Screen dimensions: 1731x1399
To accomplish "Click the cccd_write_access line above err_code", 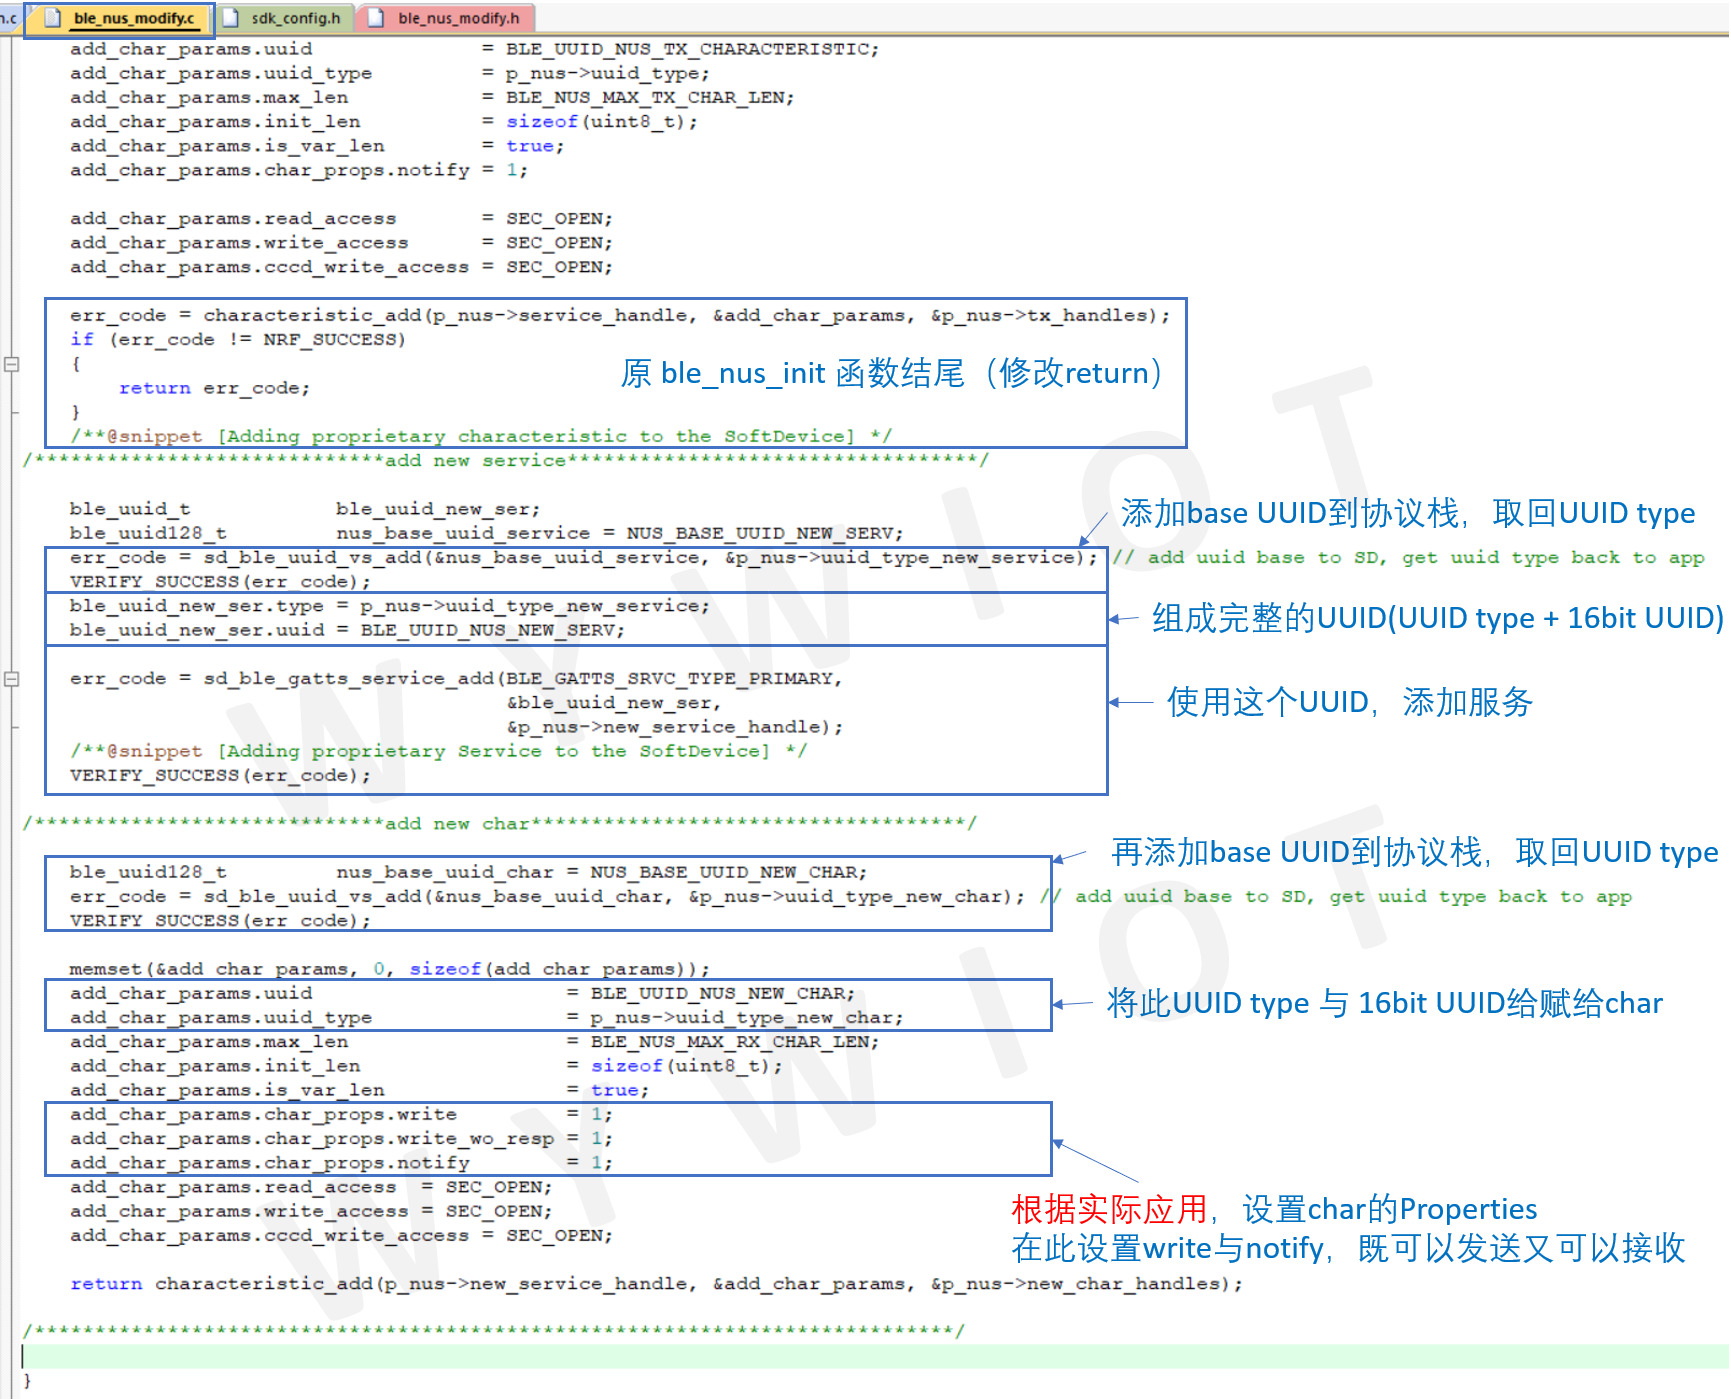I will pyautogui.click(x=341, y=267).
